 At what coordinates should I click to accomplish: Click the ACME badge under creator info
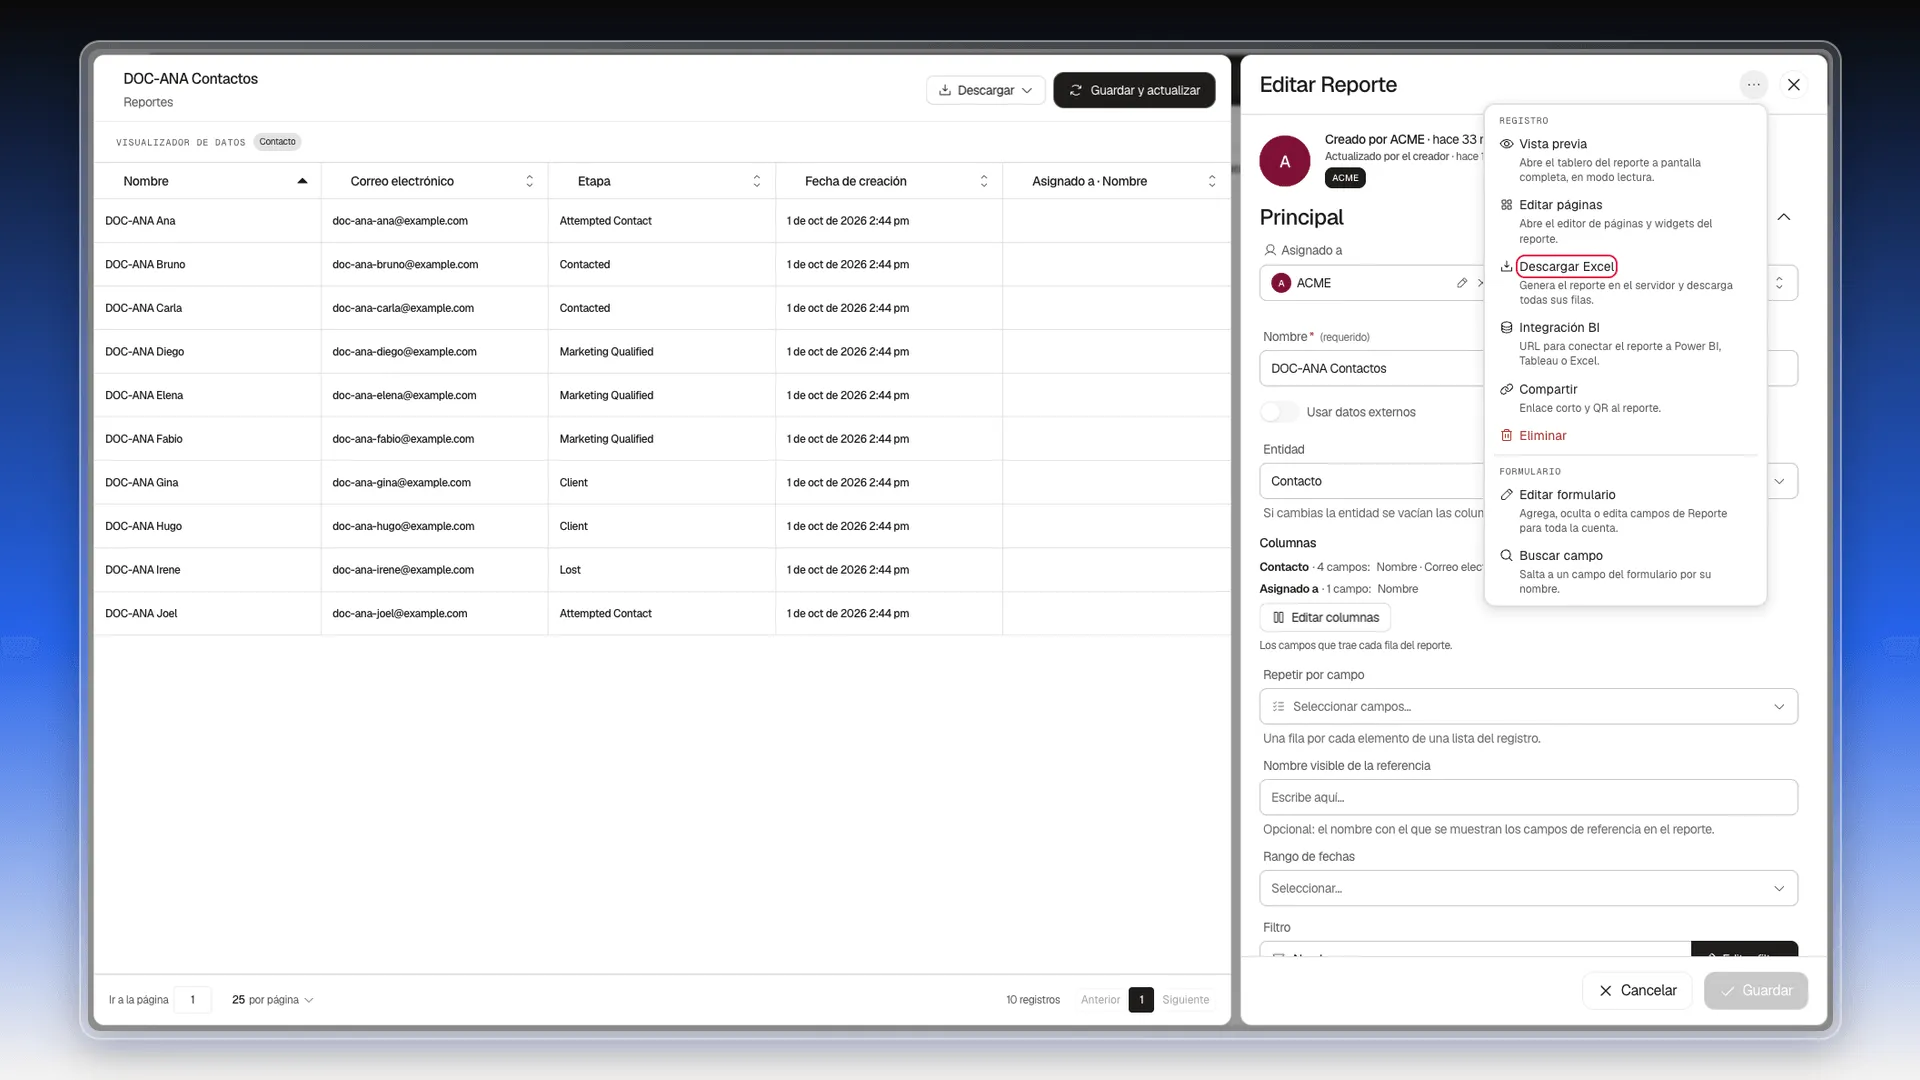coord(1345,178)
